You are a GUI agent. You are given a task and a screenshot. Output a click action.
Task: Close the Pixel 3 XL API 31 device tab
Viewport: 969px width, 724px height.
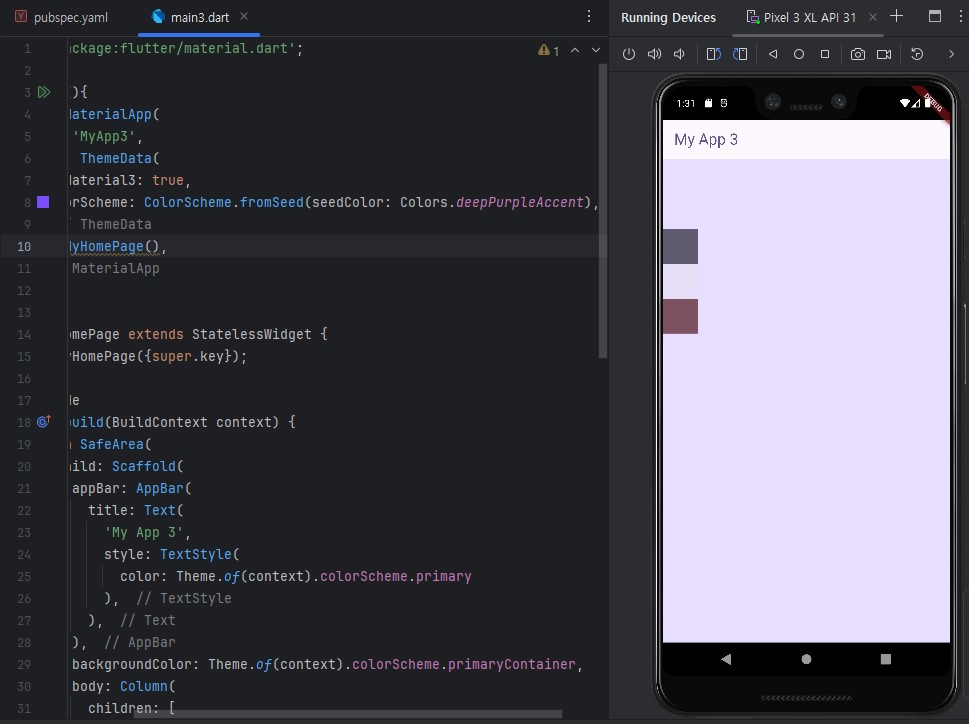click(x=873, y=17)
